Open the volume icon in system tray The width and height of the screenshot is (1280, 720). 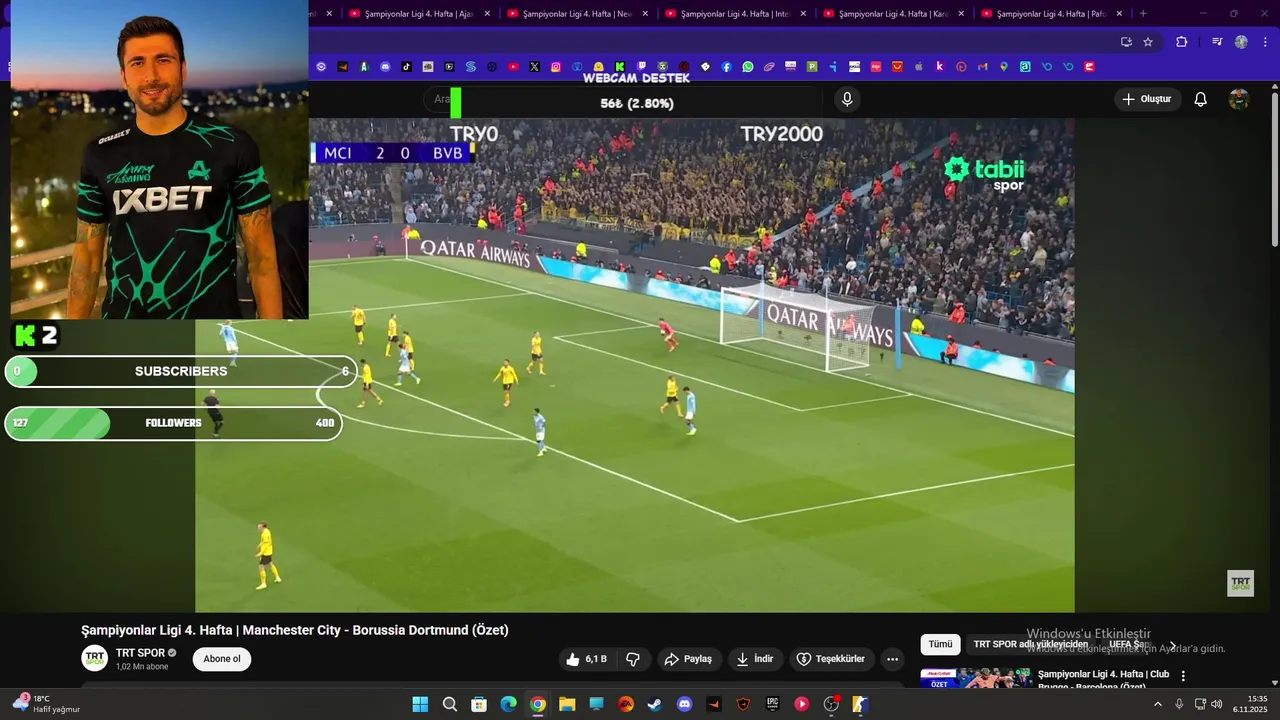[x=1217, y=704]
